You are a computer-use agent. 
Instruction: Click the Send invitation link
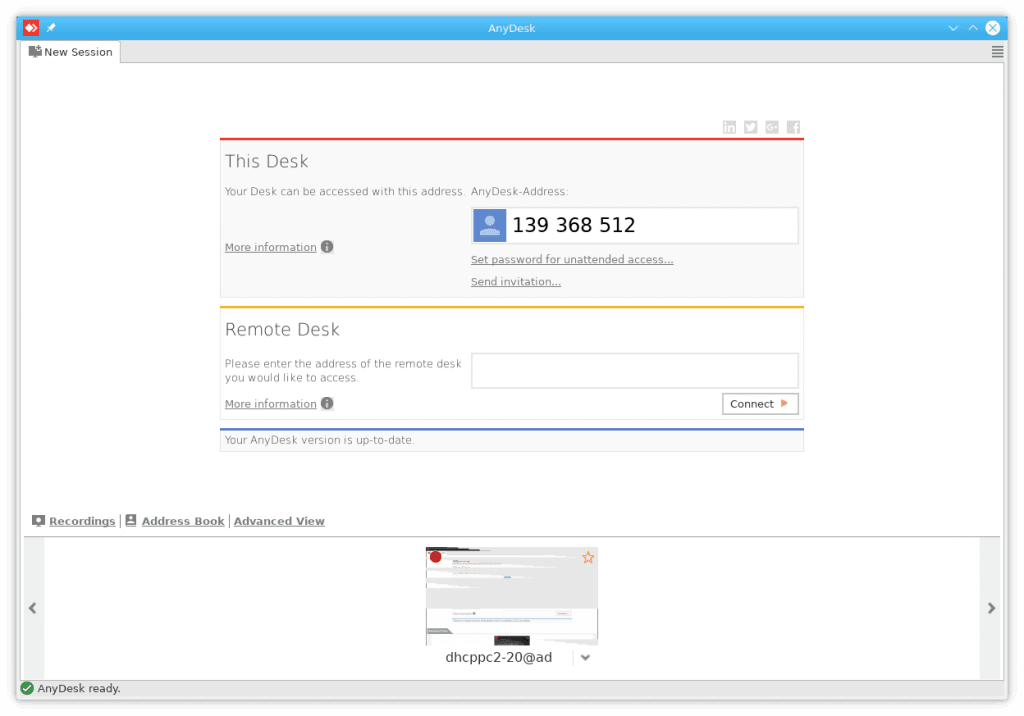click(516, 282)
